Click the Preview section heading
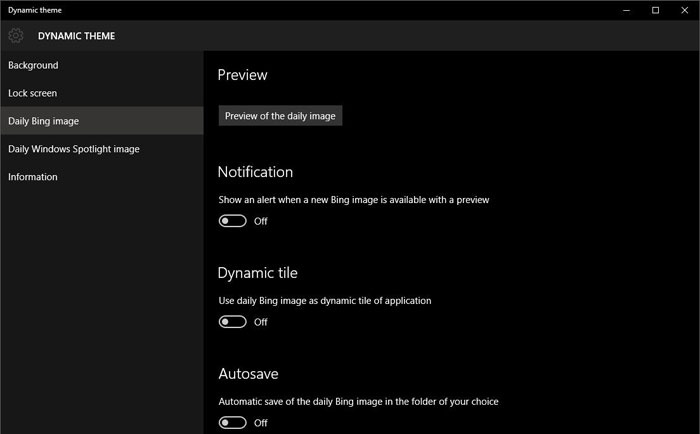The height and width of the screenshot is (434, 700). pyautogui.click(x=242, y=75)
